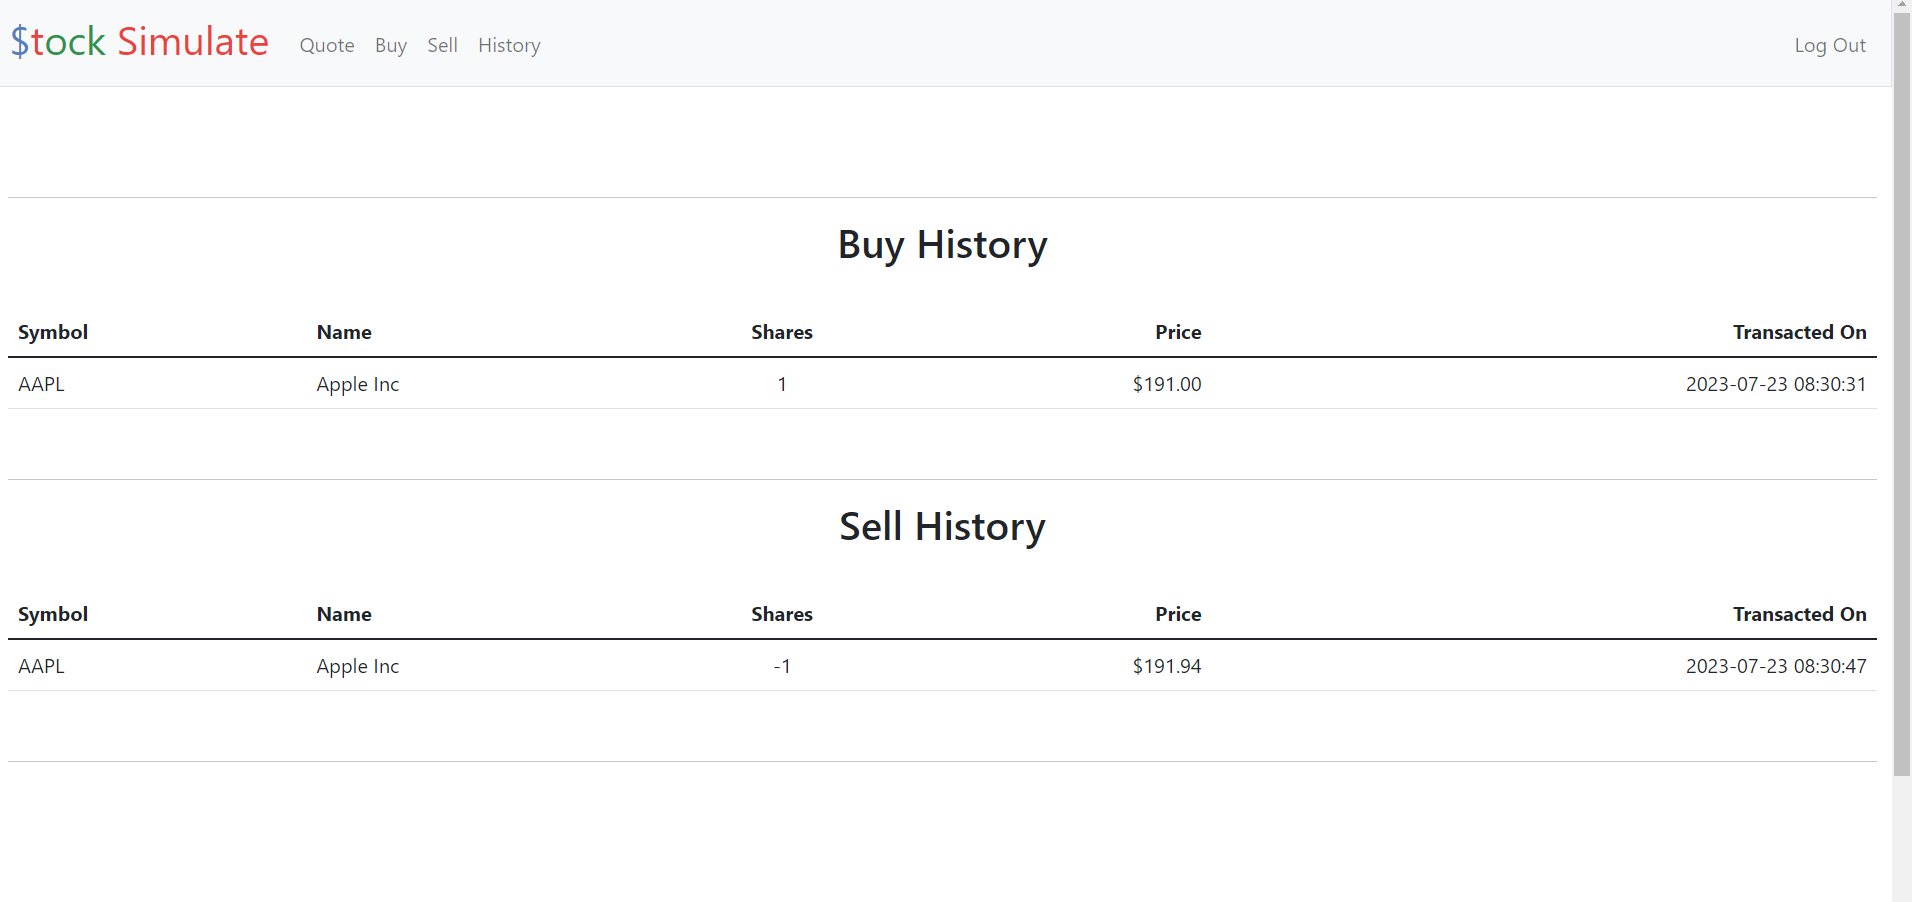1912x902 pixels.
Task: Click the 08:30:31 buy timestamp
Action: (1775, 384)
